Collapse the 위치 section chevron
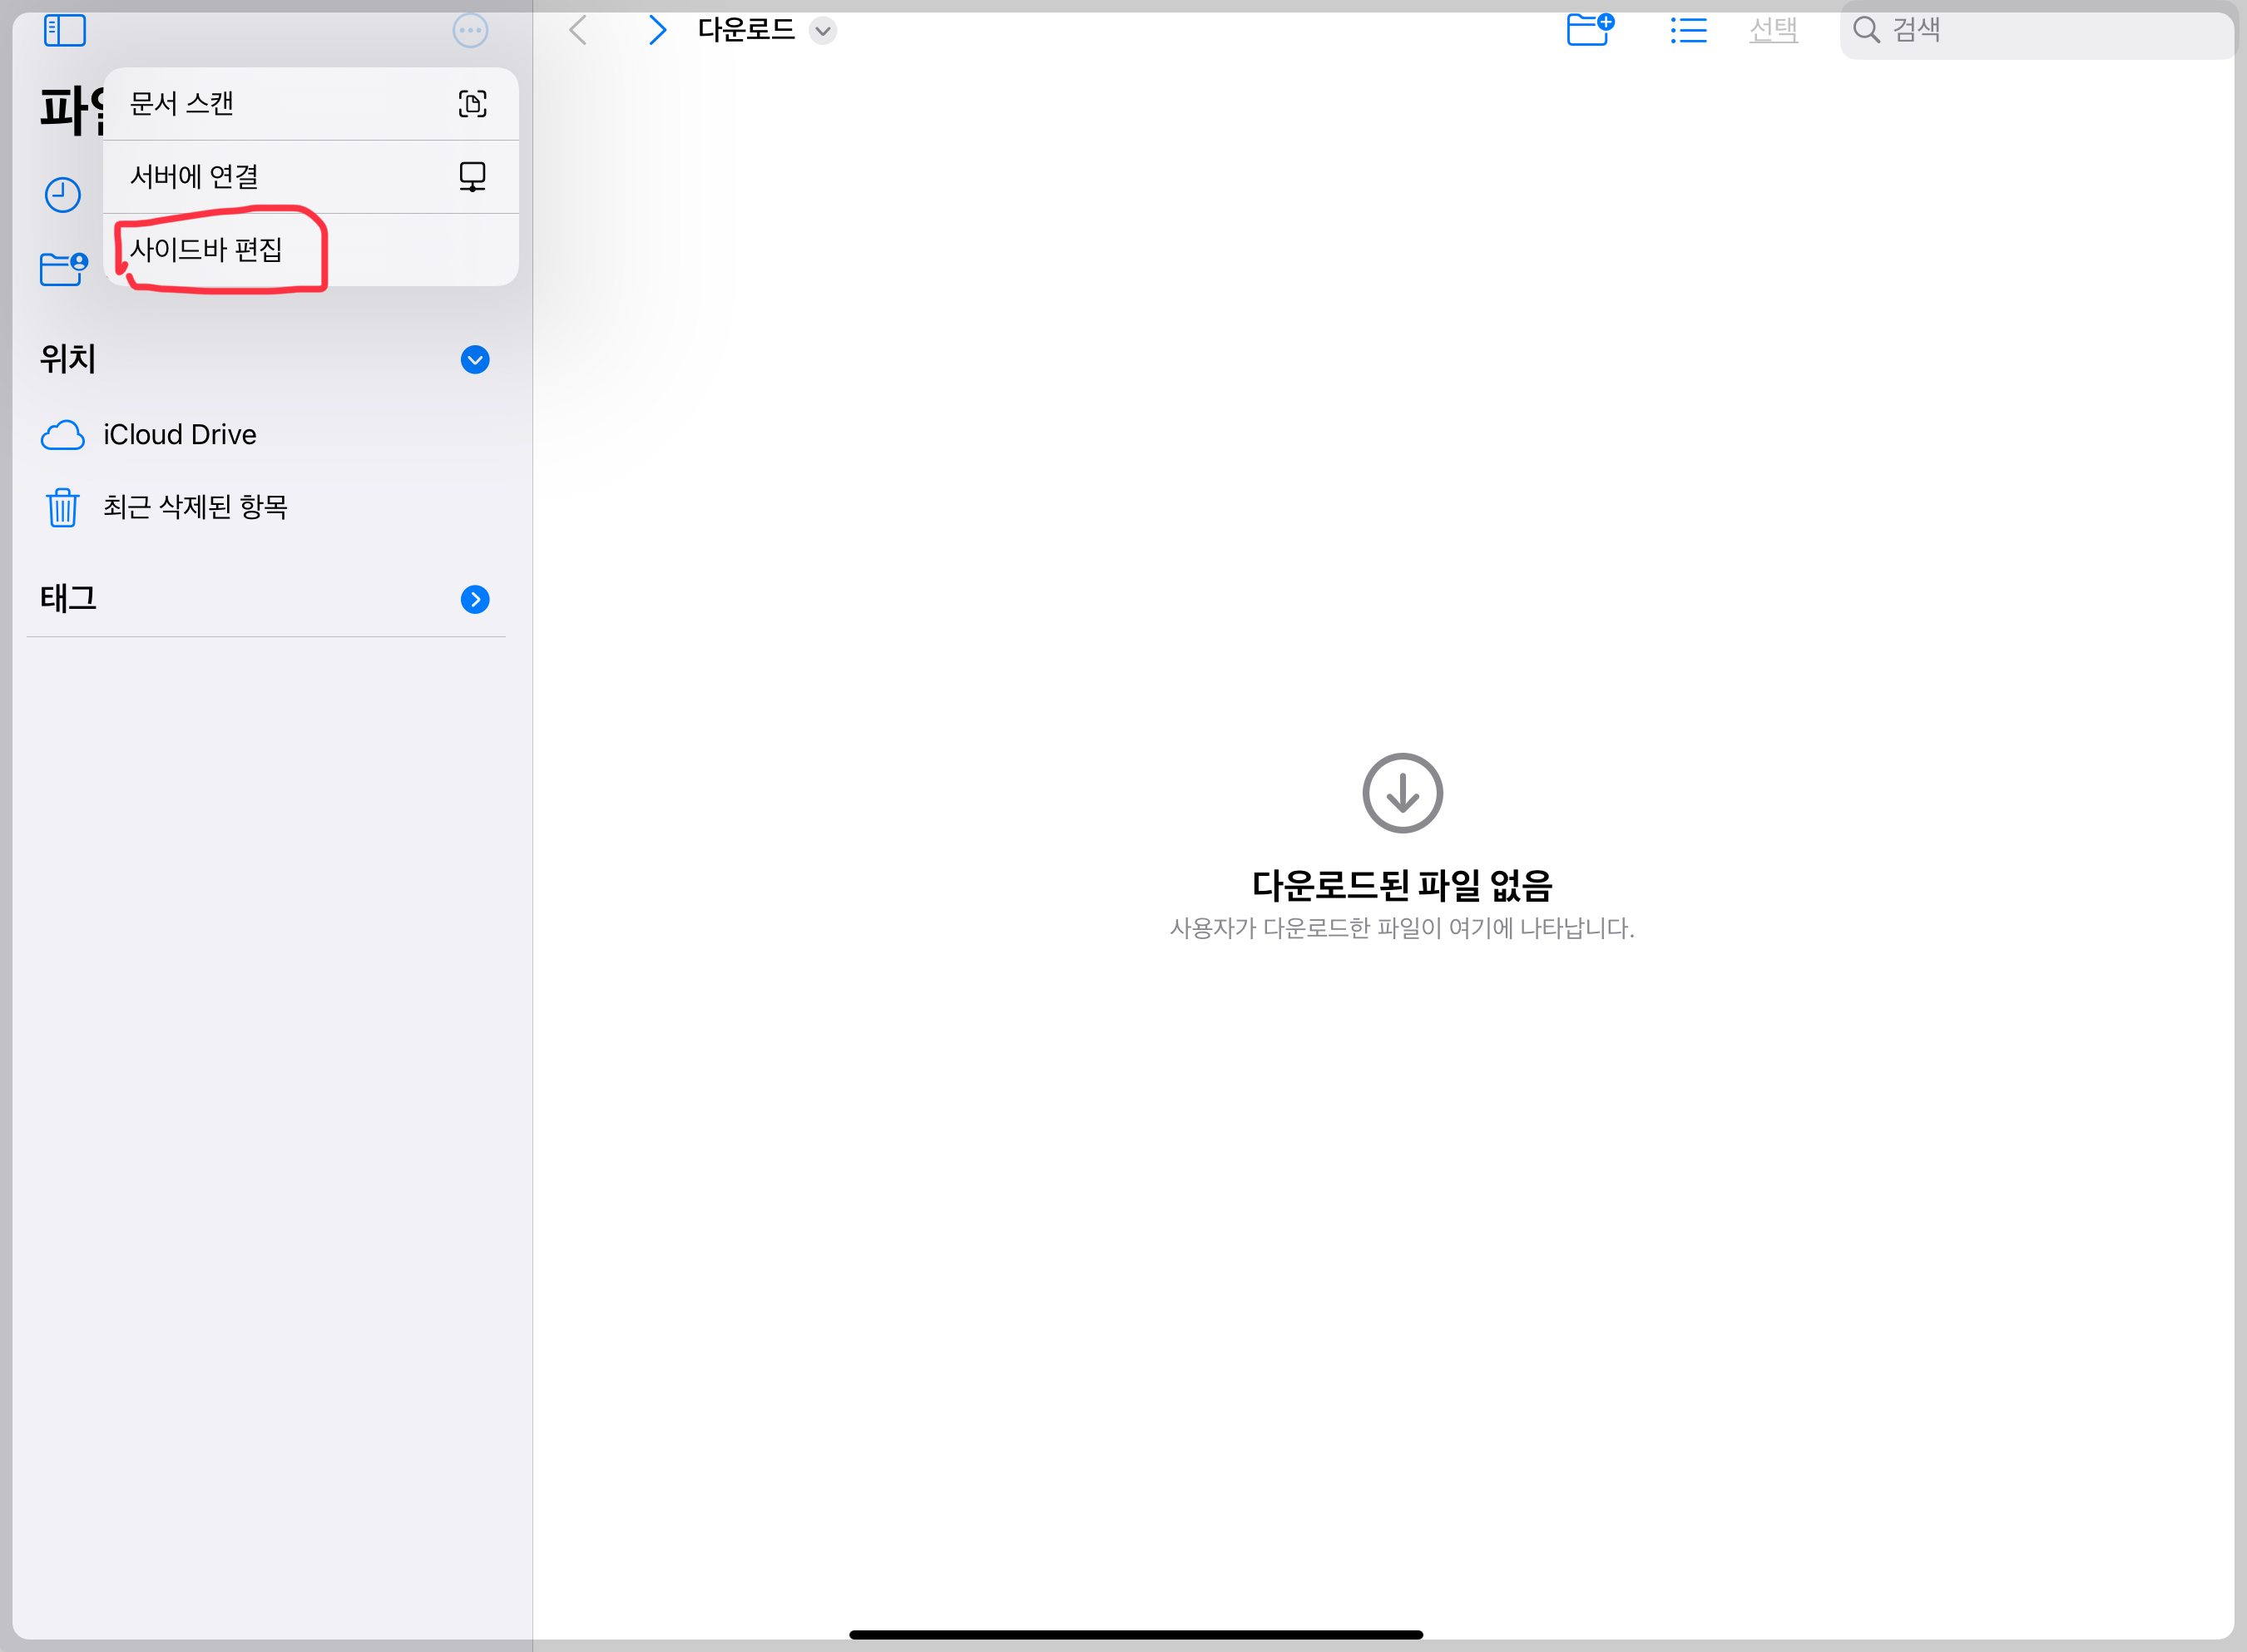The height and width of the screenshot is (1652, 2247). pyautogui.click(x=475, y=360)
